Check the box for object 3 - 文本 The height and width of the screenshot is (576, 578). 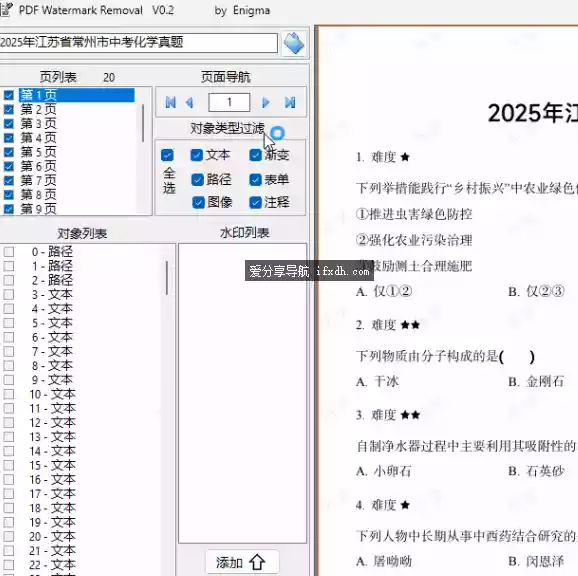(x=9, y=294)
